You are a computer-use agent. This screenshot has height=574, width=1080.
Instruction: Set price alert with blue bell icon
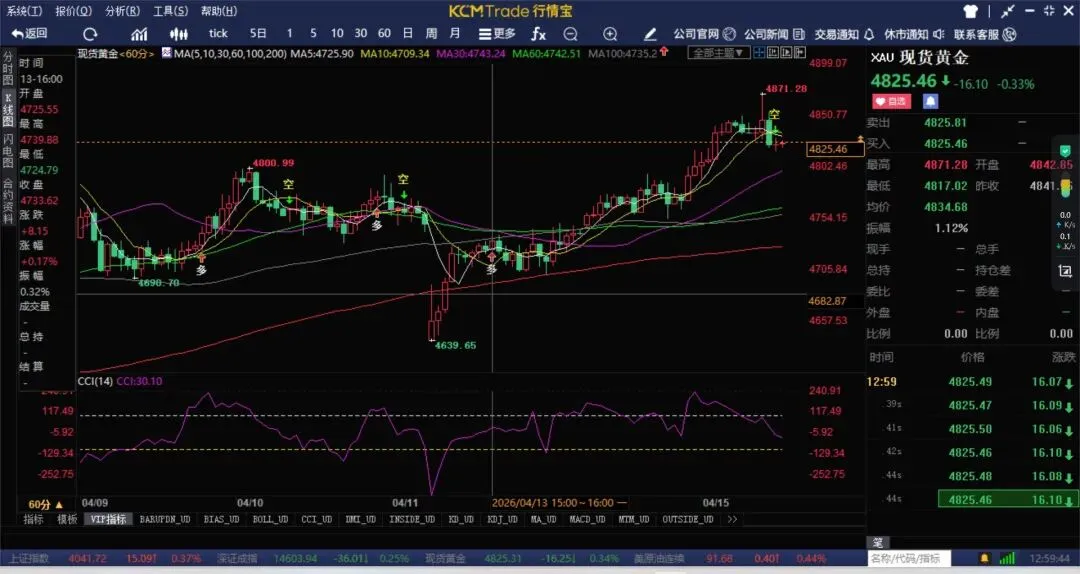[x=930, y=102]
